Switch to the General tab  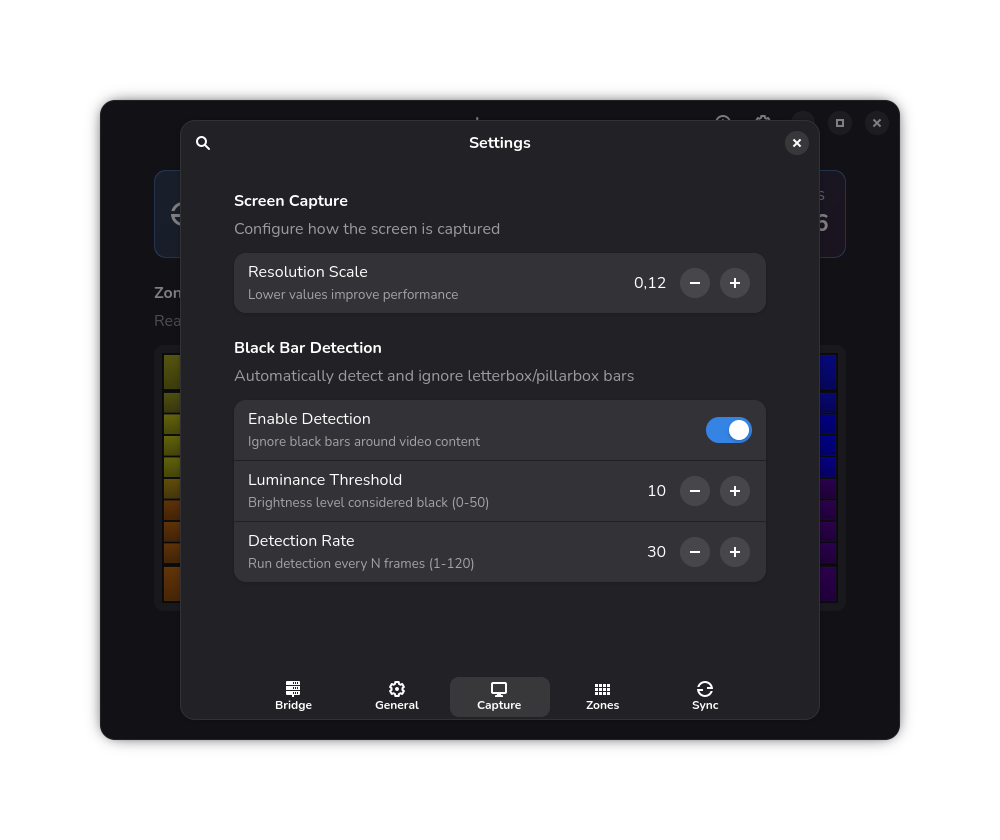(397, 696)
